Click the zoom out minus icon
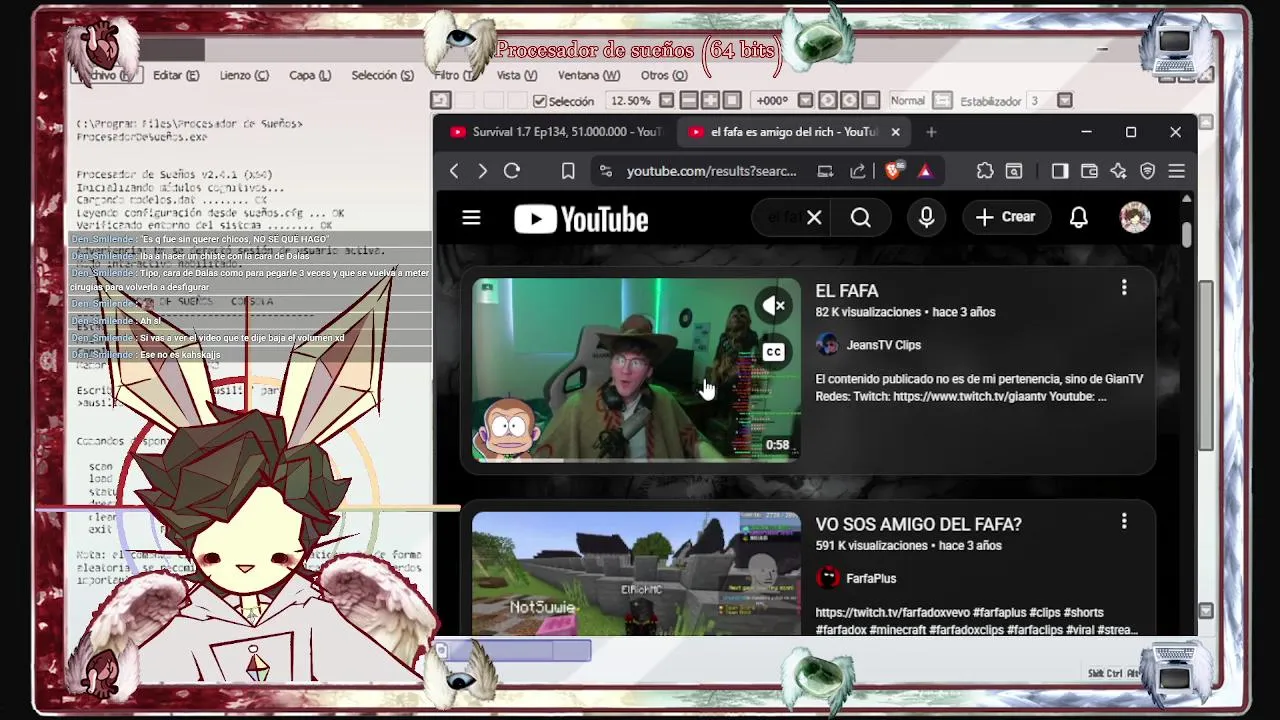The height and width of the screenshot is (720, 1280). click(688, 101)
